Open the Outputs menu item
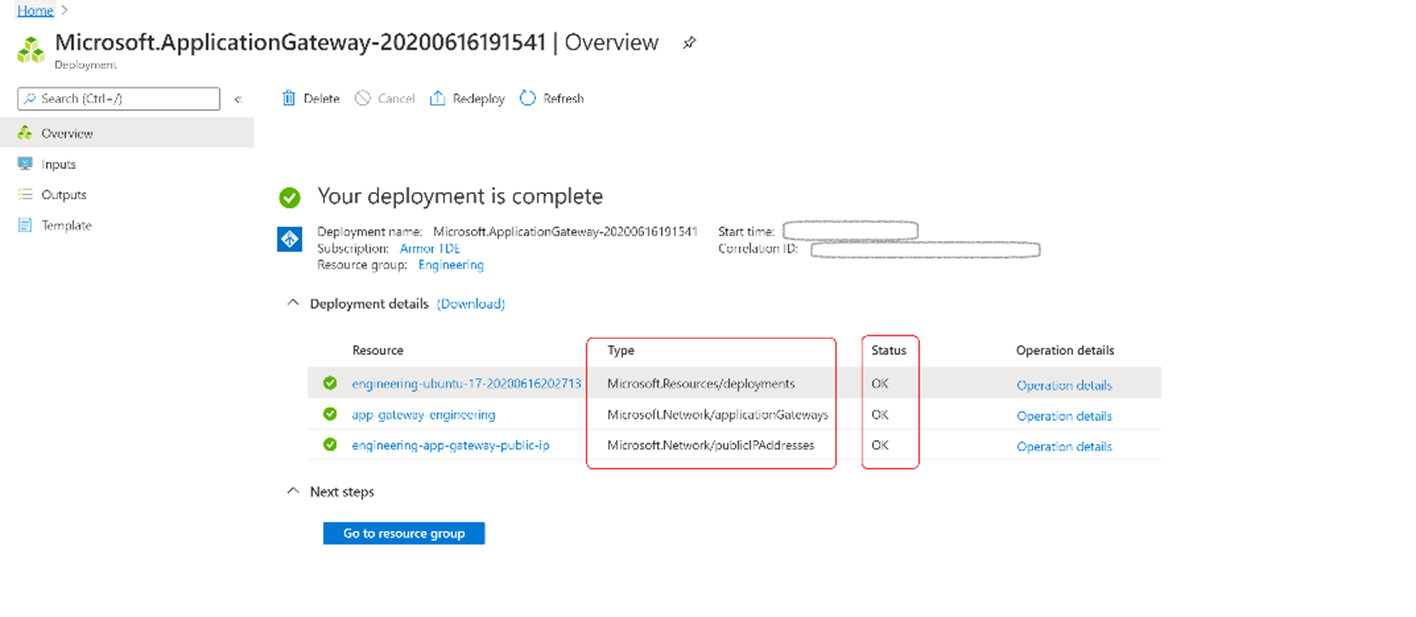Viewport: 1416px width, 617px height. tap(63, 195)
